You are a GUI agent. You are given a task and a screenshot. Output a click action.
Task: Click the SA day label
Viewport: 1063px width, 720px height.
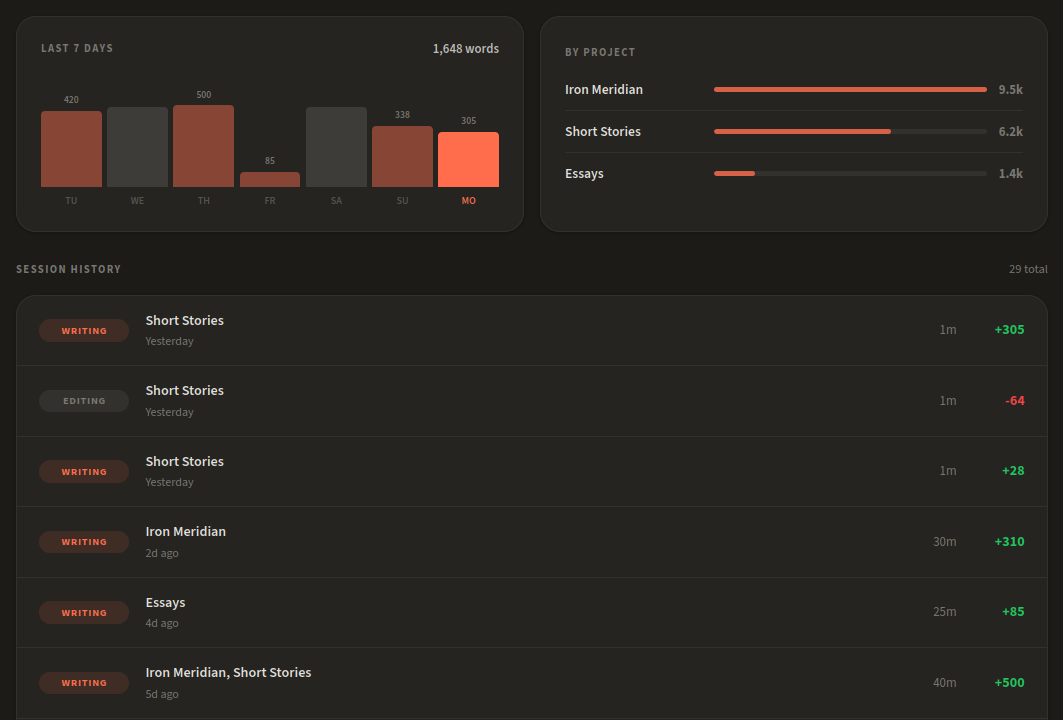pyautogui.click(x=336, y=201)
